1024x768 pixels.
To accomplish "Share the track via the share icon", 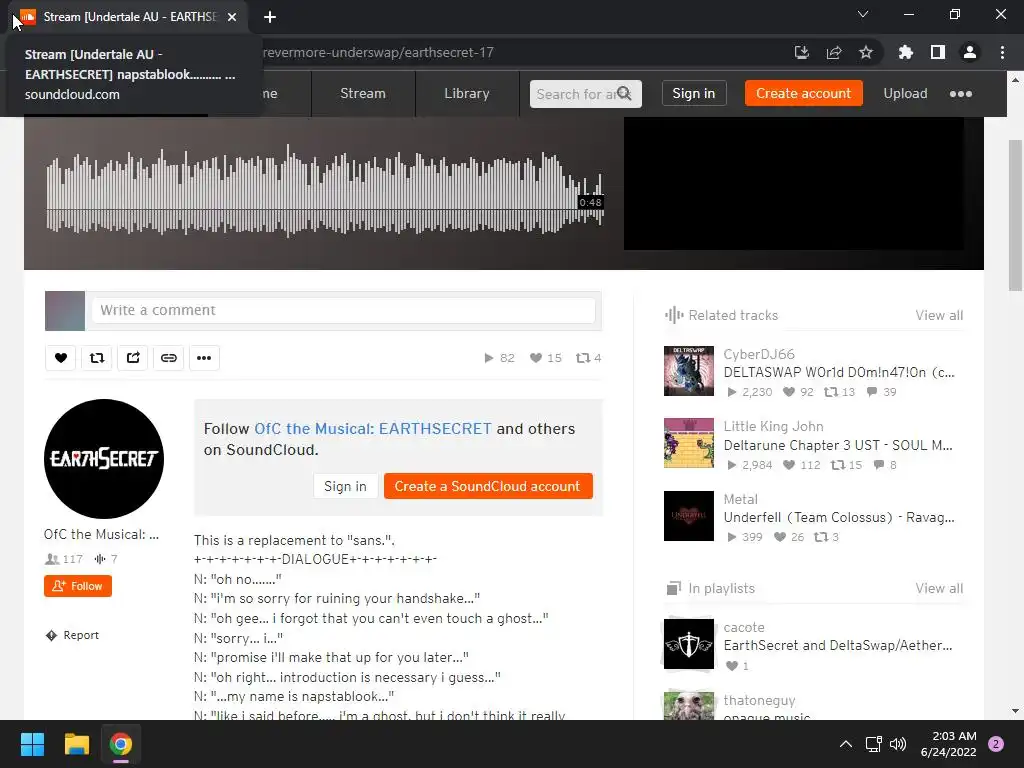I will [133, 358].
